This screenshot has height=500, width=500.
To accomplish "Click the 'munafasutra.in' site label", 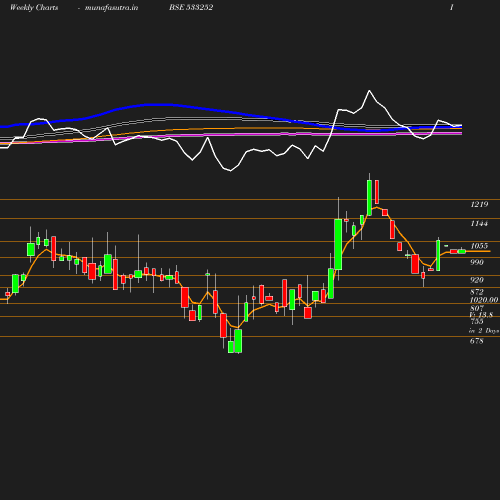I will [111, 8].
